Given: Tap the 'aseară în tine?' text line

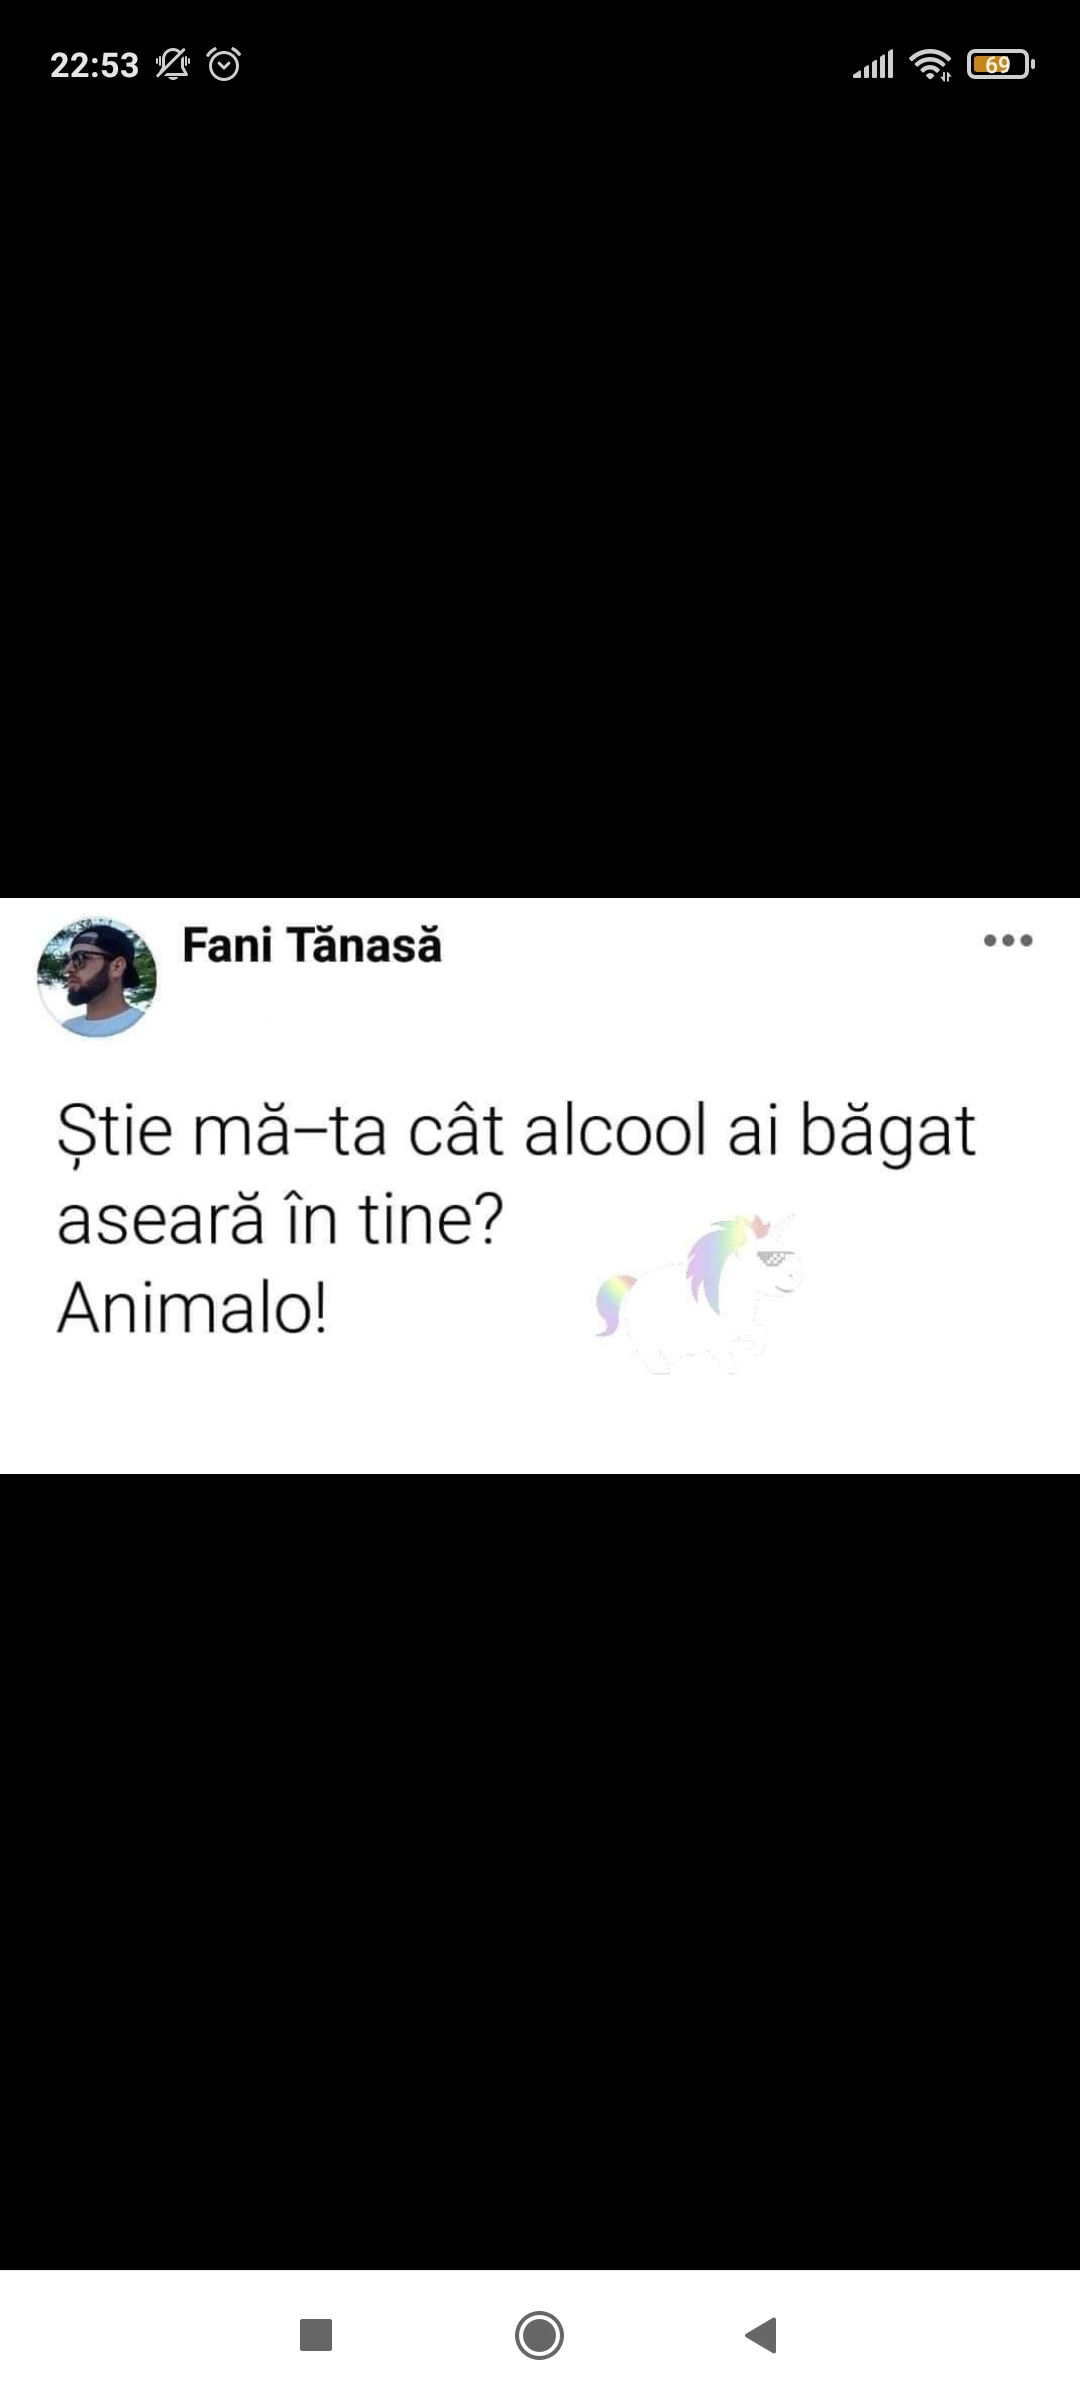Looking at the screenshot, I should [280, 1220].
